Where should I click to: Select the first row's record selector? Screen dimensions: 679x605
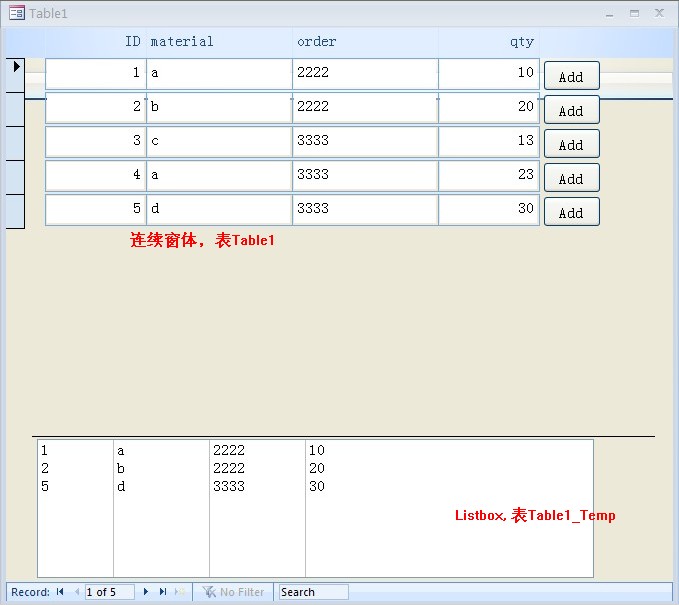tap(15, 74)
